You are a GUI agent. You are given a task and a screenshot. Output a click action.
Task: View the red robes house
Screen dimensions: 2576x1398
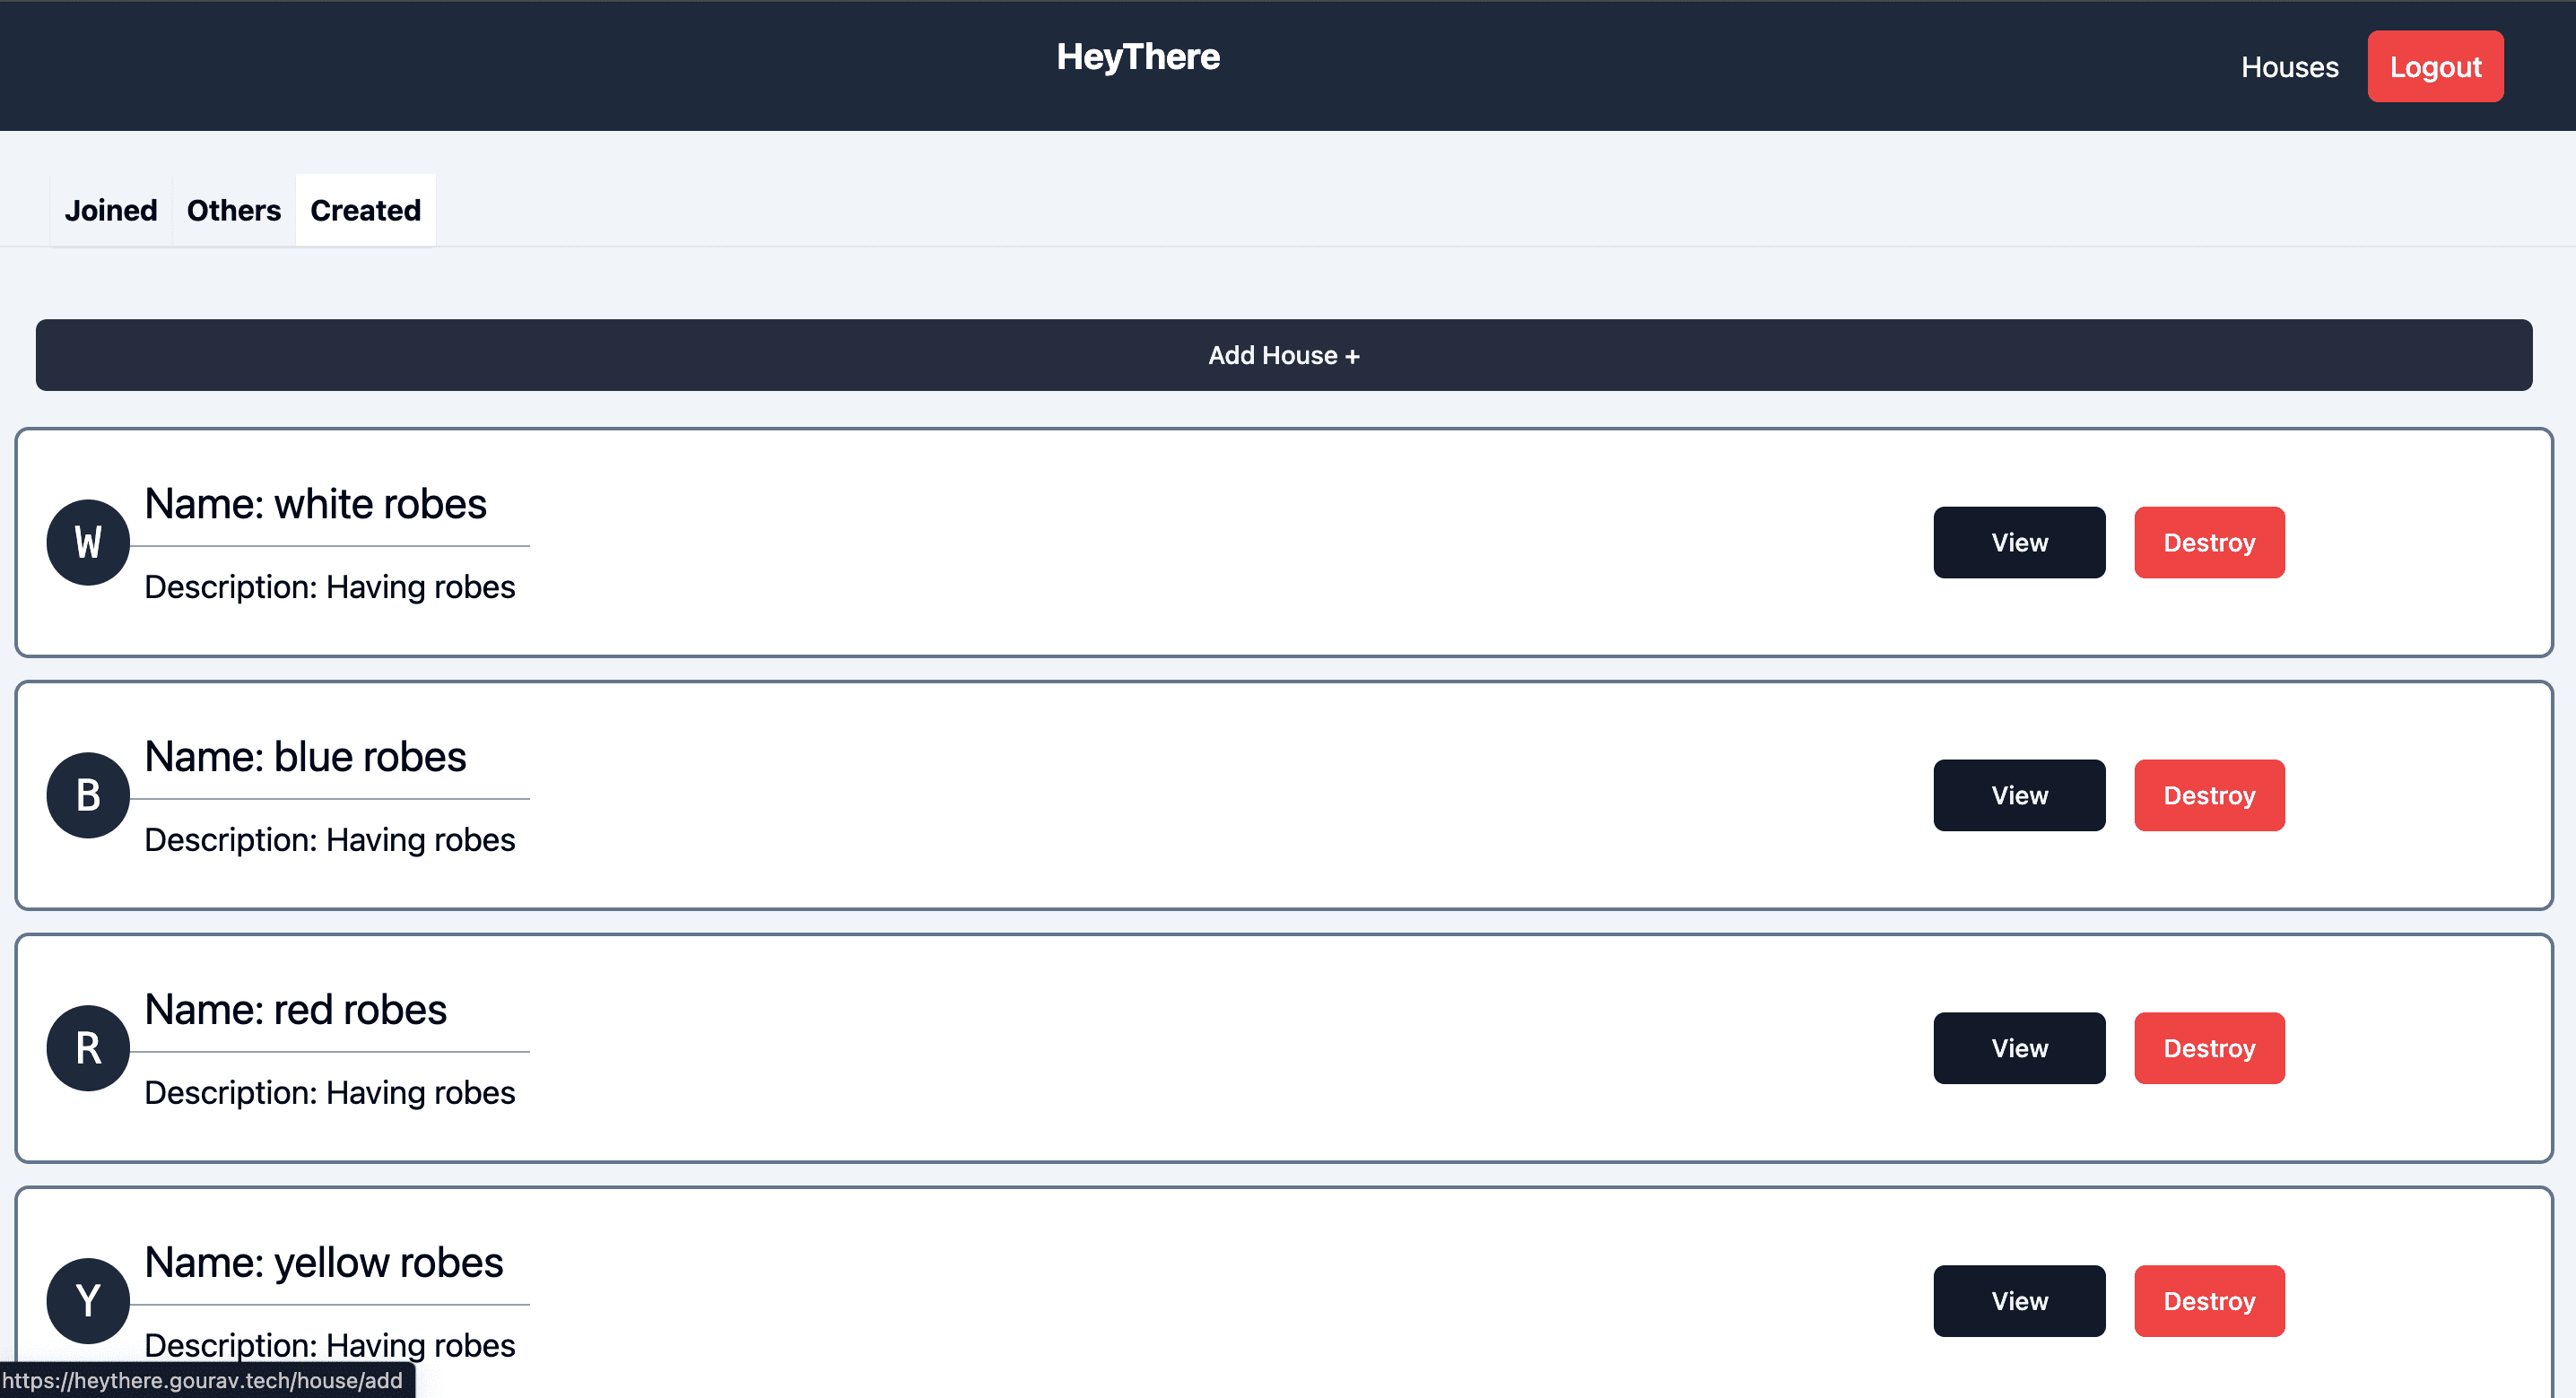tap(2019, 1048)
